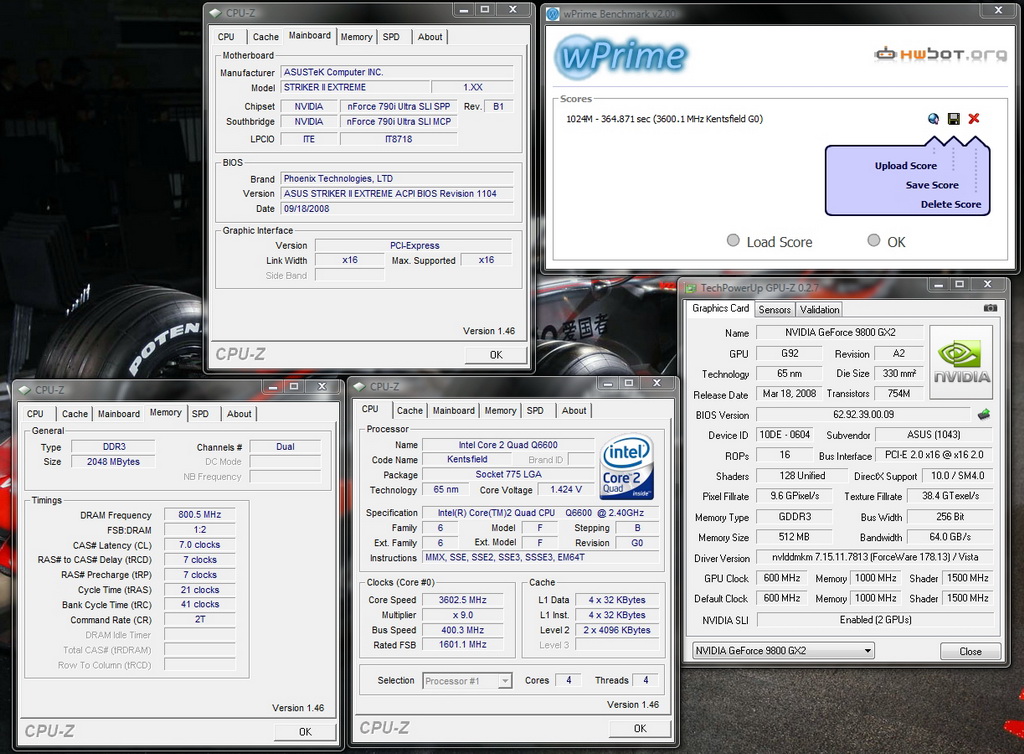Screen dimensions: 1024x754
Task: Open About tab in bottom-center CPU-Z window
Action: tap(574, 411)
